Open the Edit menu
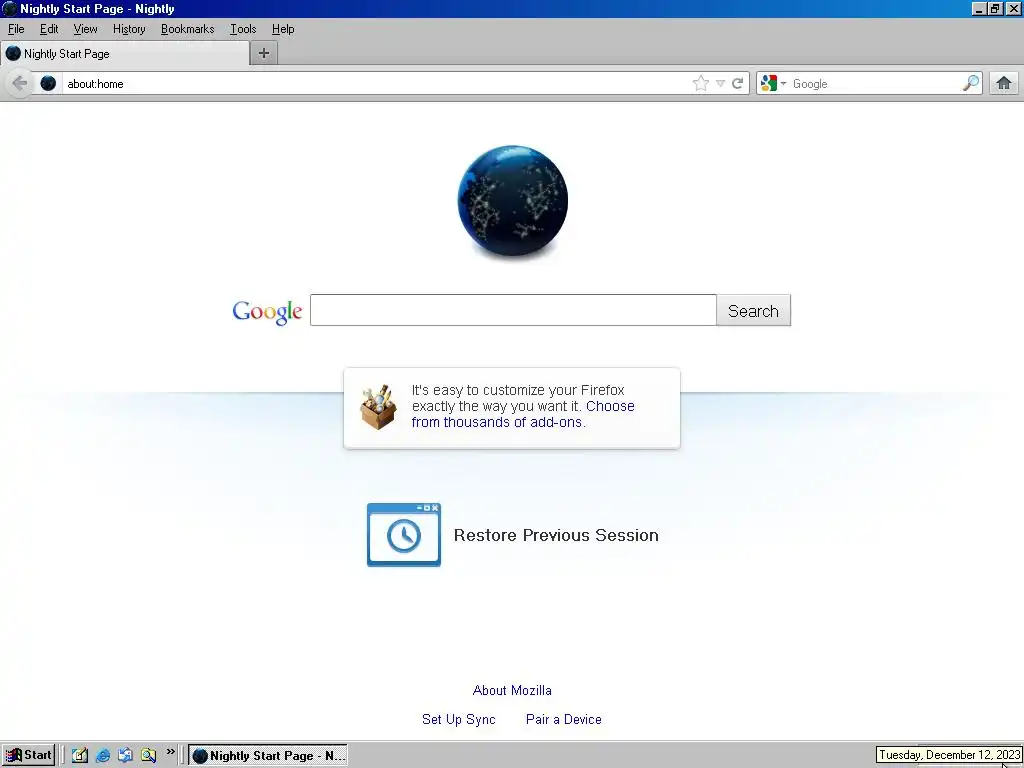Screen dimensions: 1024x768 49,29
